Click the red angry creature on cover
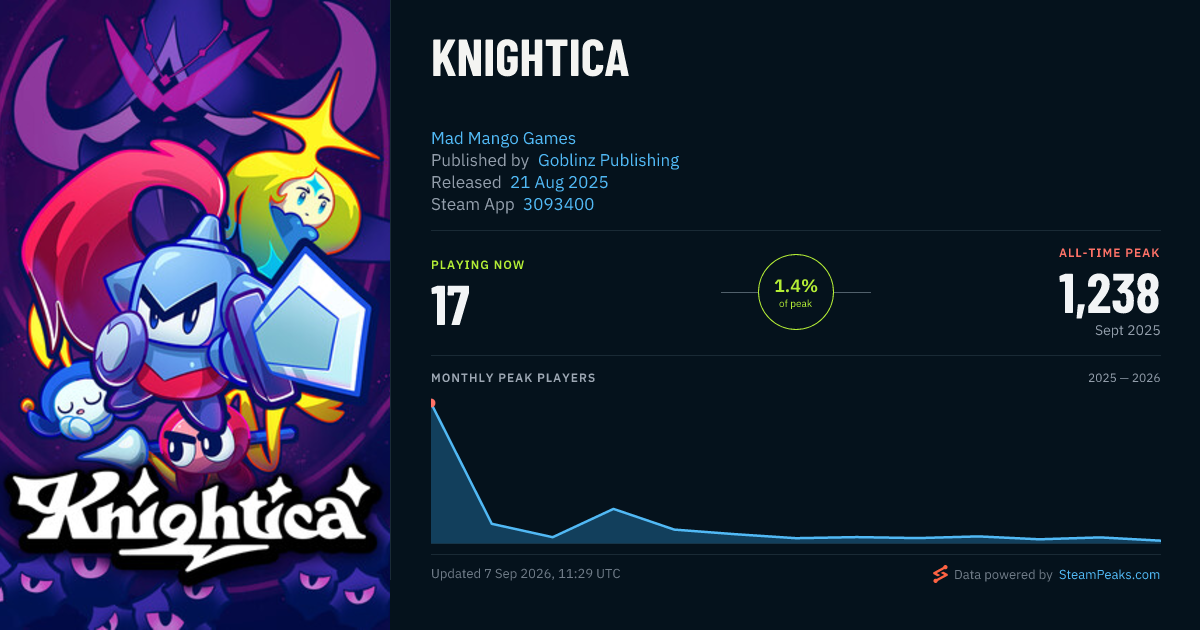Viewport: 1200px width, 630px height. coord(200,435)
